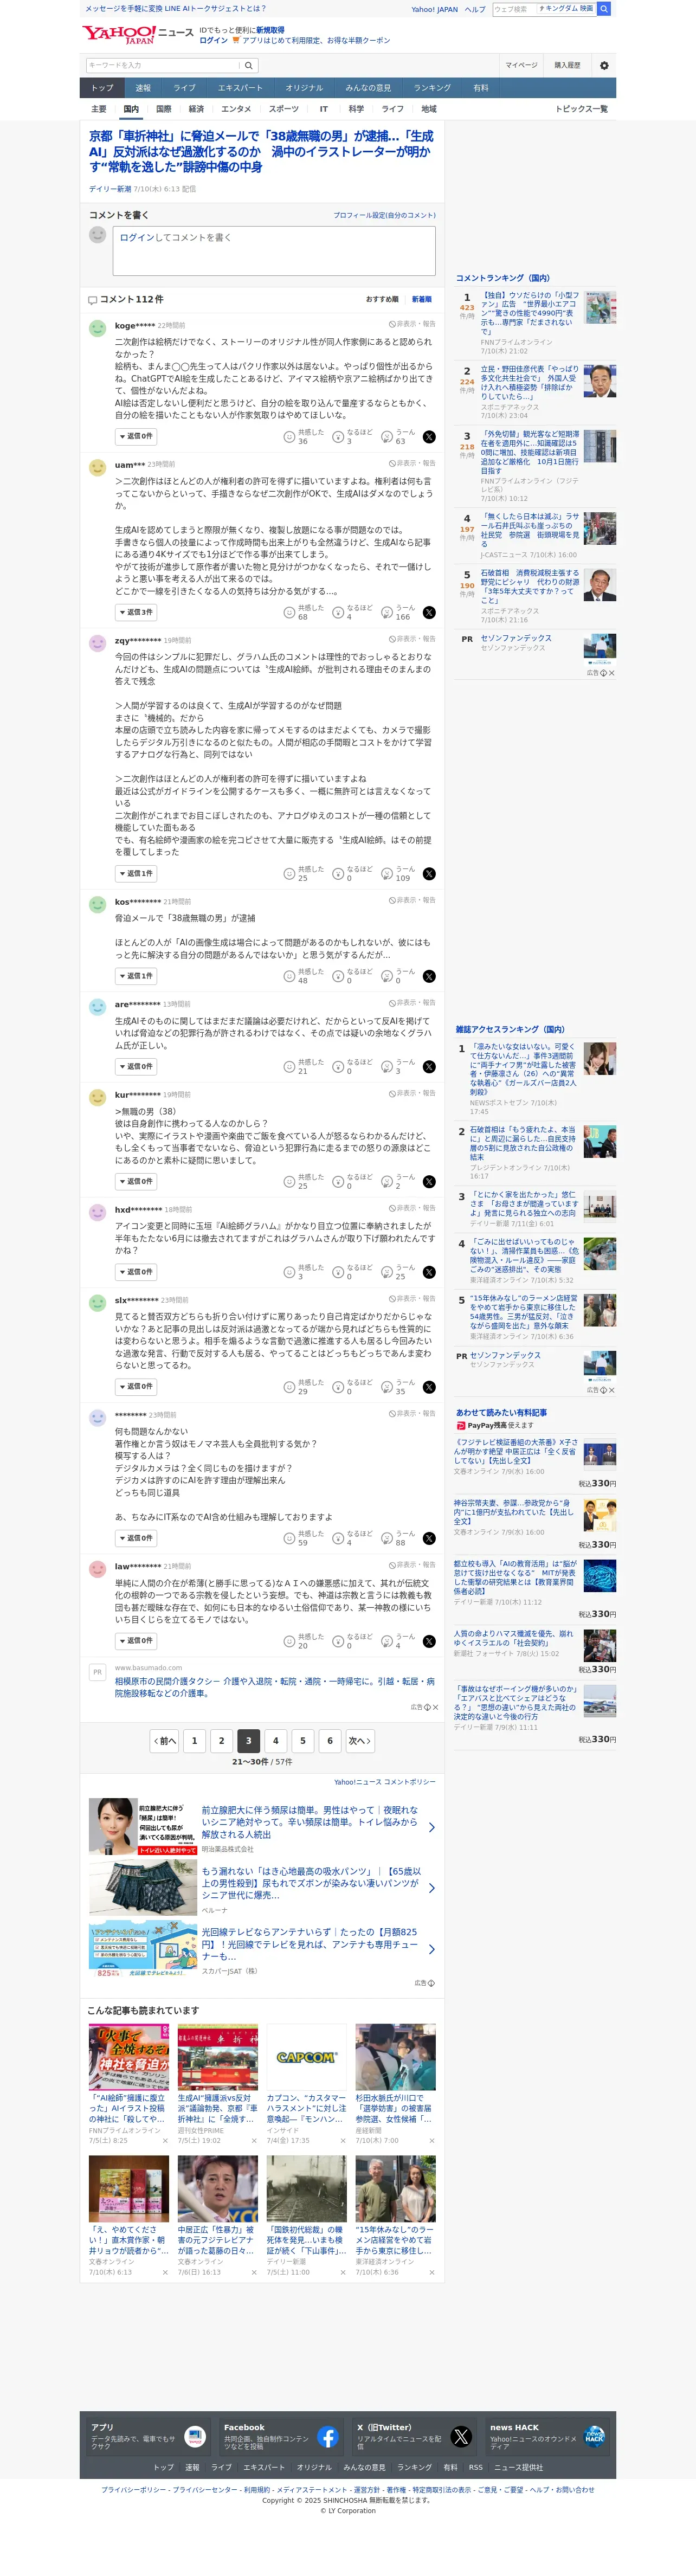Click the X (旧Twitter) icon in footer

click(460, 2437)
